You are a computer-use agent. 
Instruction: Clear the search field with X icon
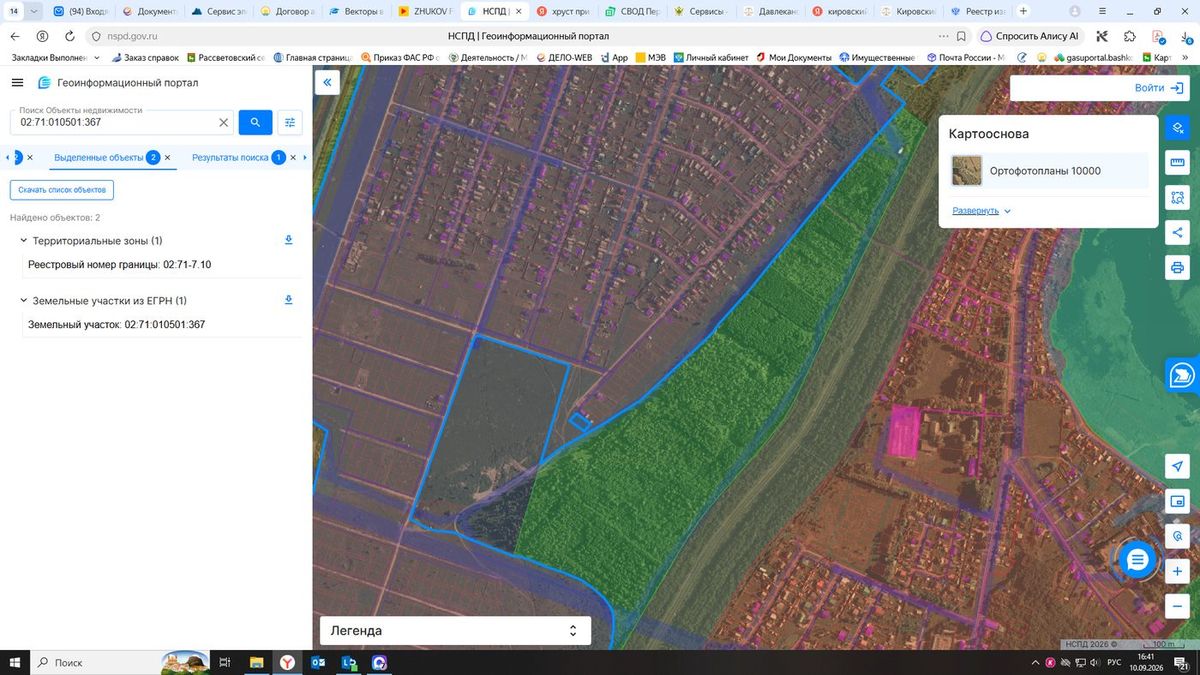[224, 123]
